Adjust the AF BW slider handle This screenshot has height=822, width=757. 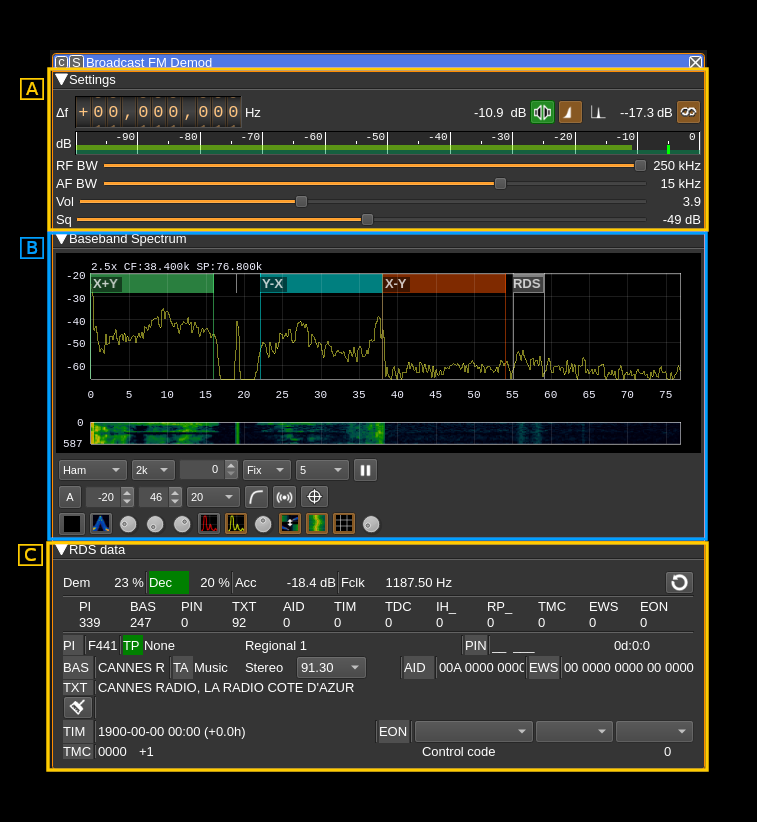click(x=501, y=183)
